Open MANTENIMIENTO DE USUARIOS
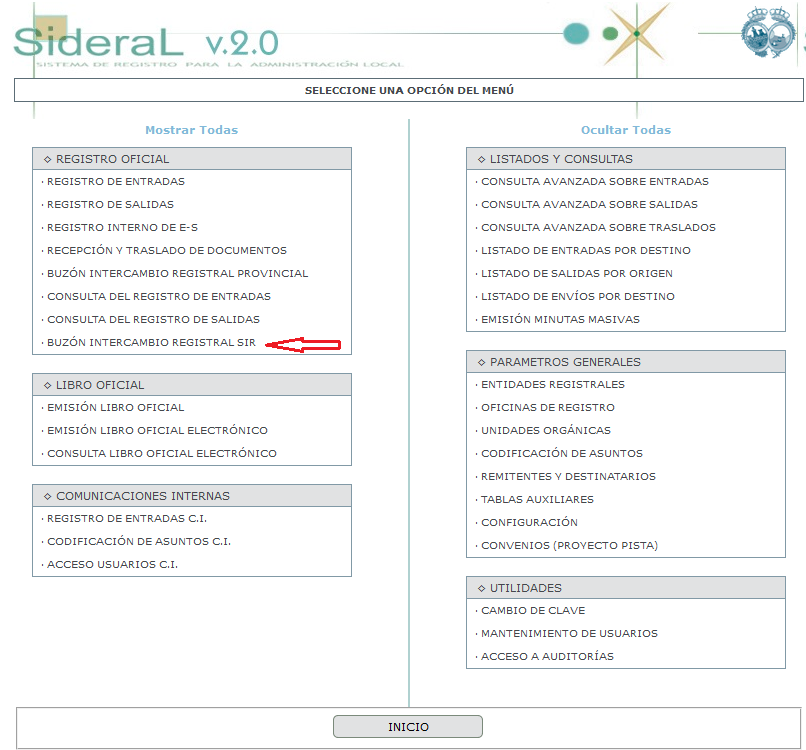This screenshot has height=750, width=806. click(x=569, y=633)
